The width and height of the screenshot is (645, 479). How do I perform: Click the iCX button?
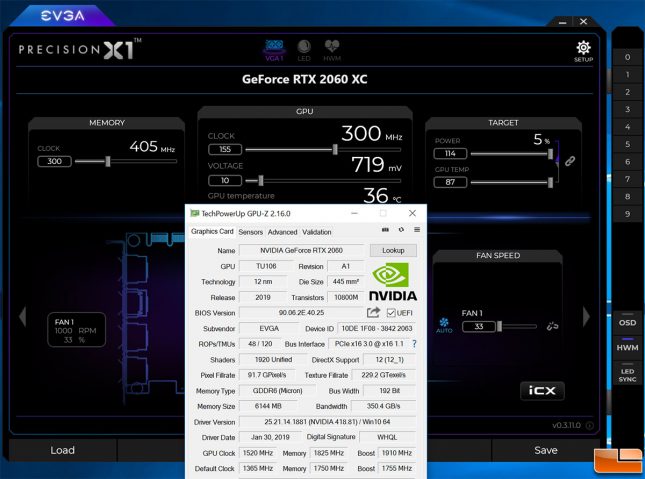click(542, 391)
